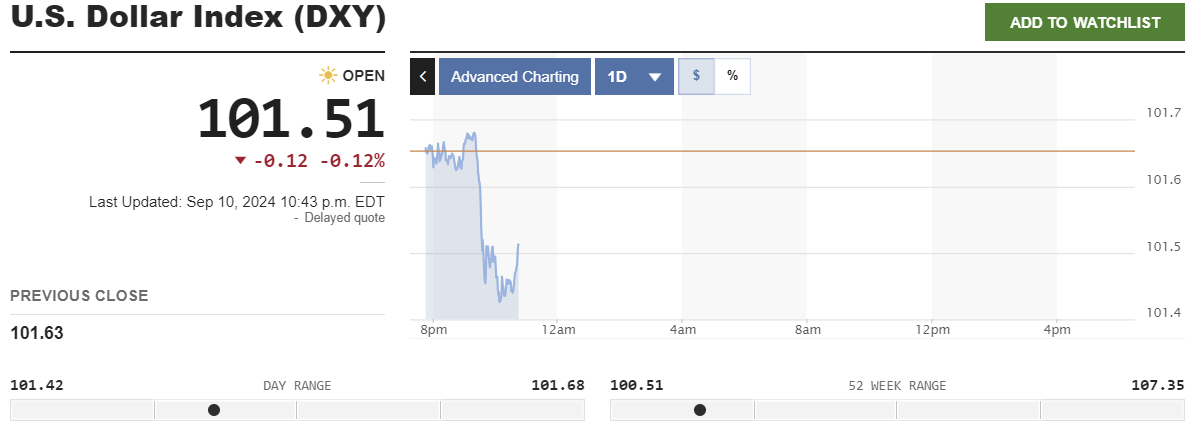Click the 4am label on time axis
This screenshot has width=1190, height=432.
click(682, 330)
